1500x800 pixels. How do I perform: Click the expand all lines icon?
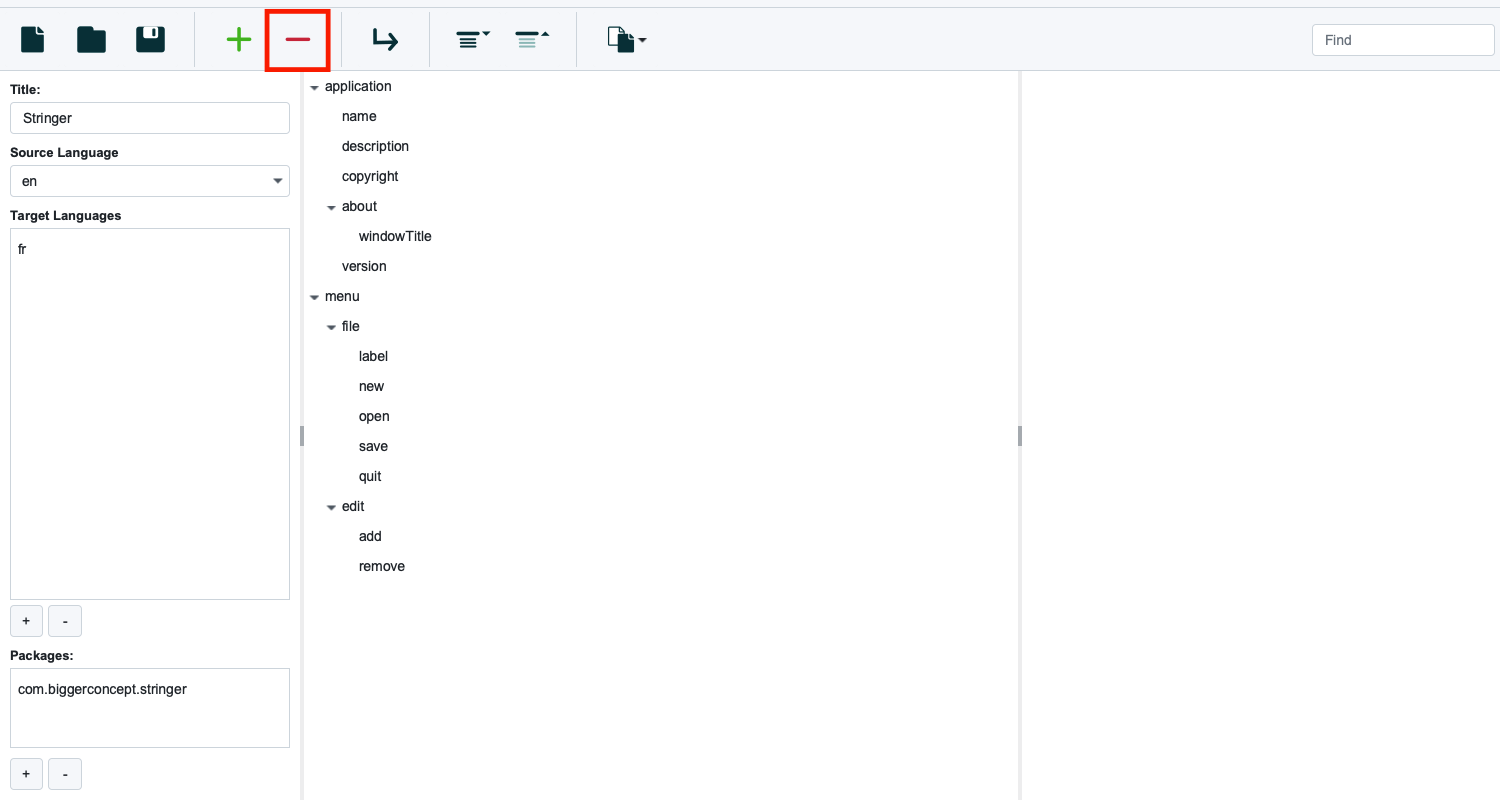pos(473,40)
